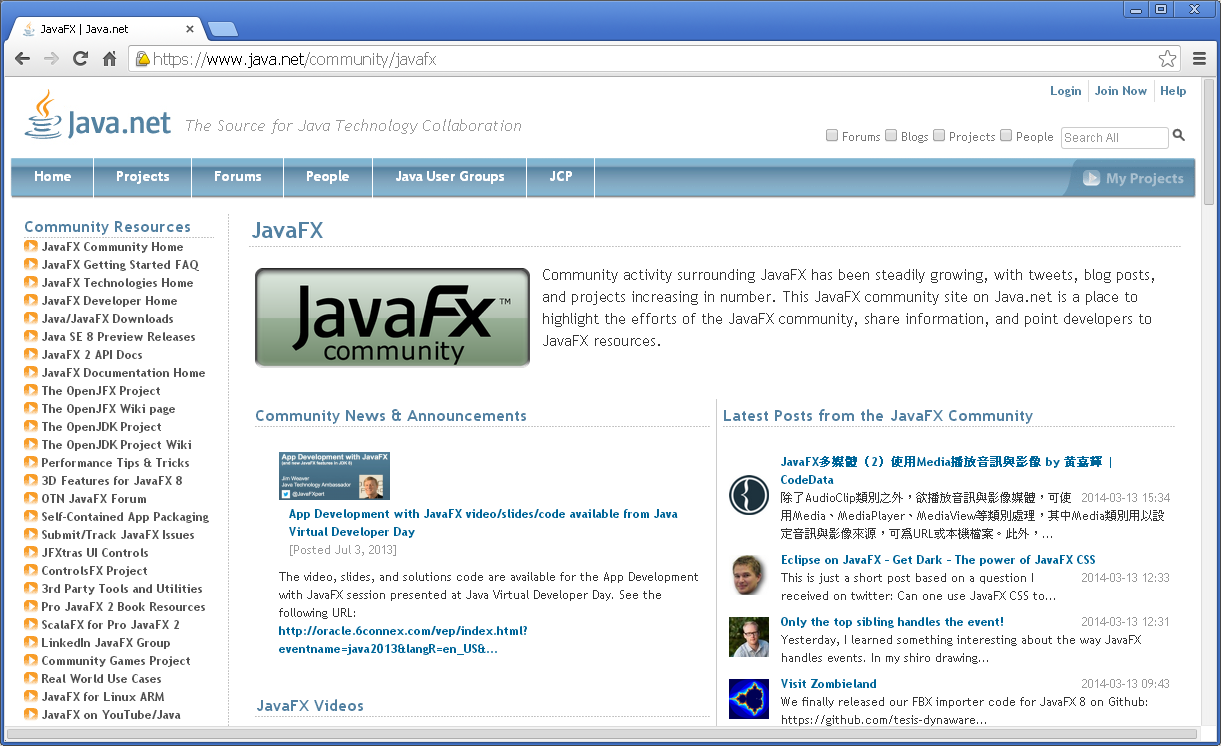
Task: Click the bullet icon beside JavaFX 2 API Docs
Action: [x=31, y=355]
